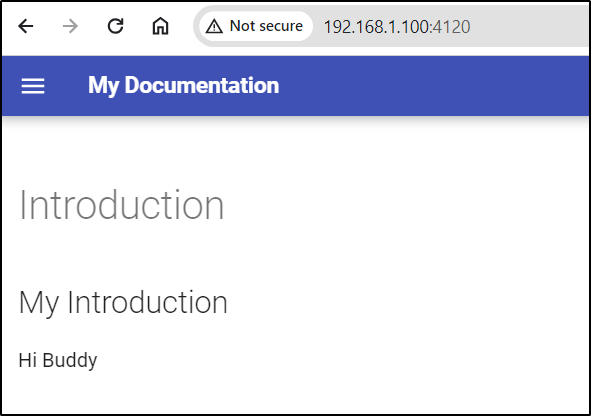Viewport: 591px width, 416px height.
Task: Click the My Introduction subheading
Action: (x=123, y=303)
